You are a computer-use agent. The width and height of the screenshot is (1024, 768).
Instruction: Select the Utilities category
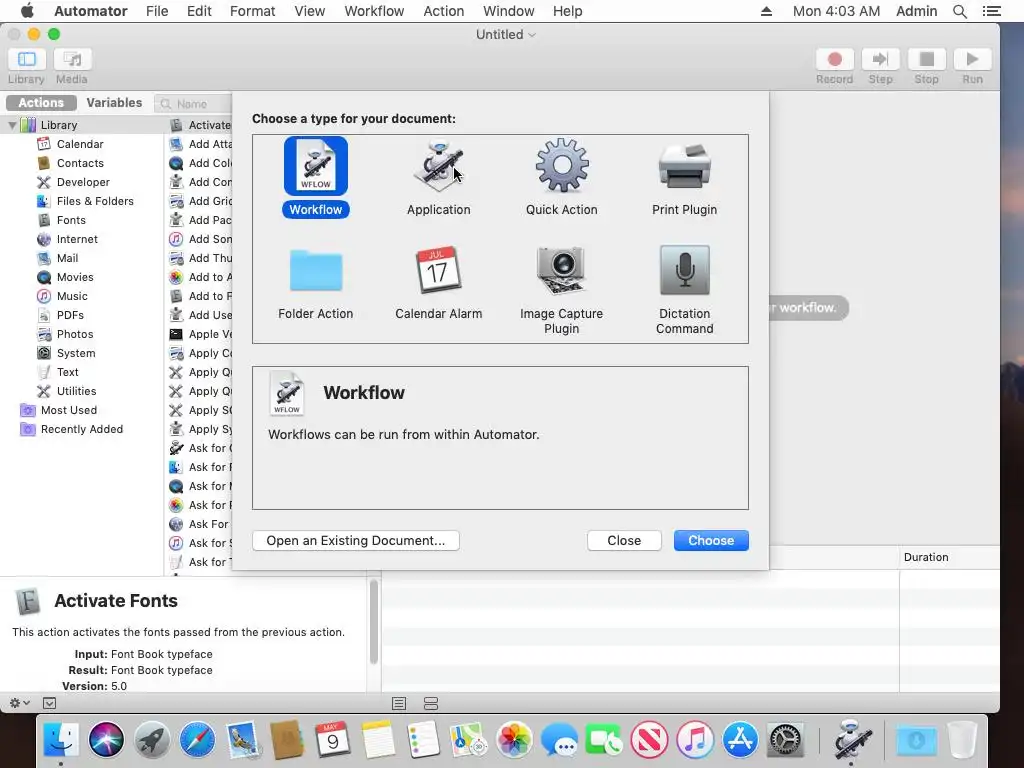[76, 391]
